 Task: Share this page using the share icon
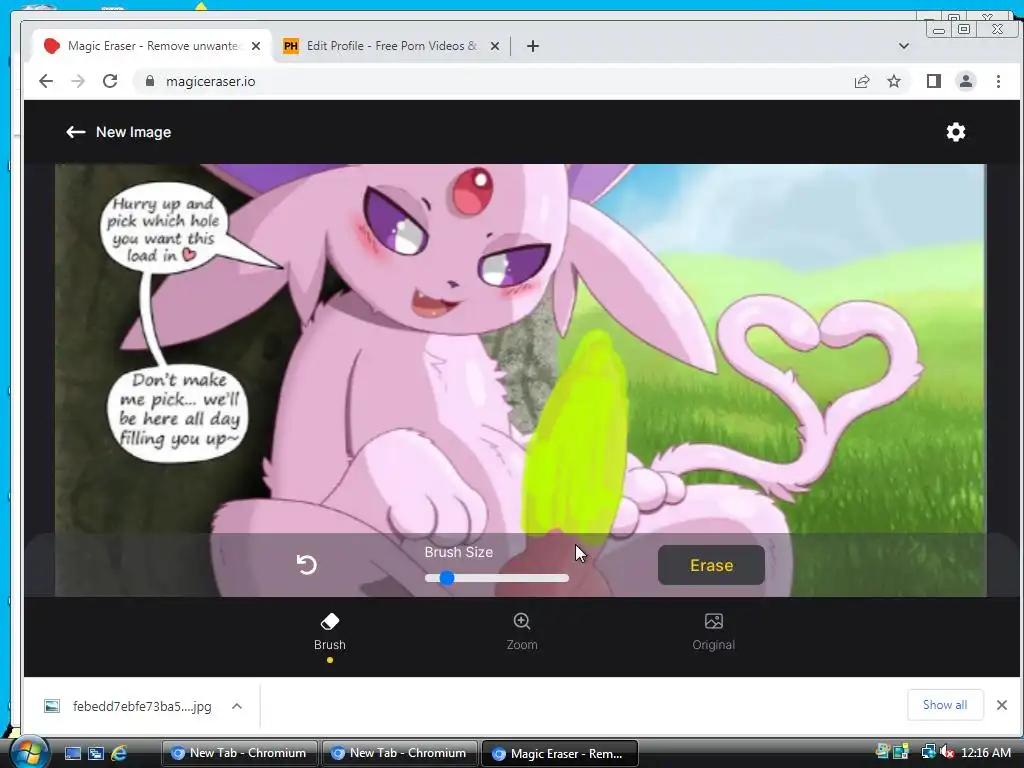(862, 81)
